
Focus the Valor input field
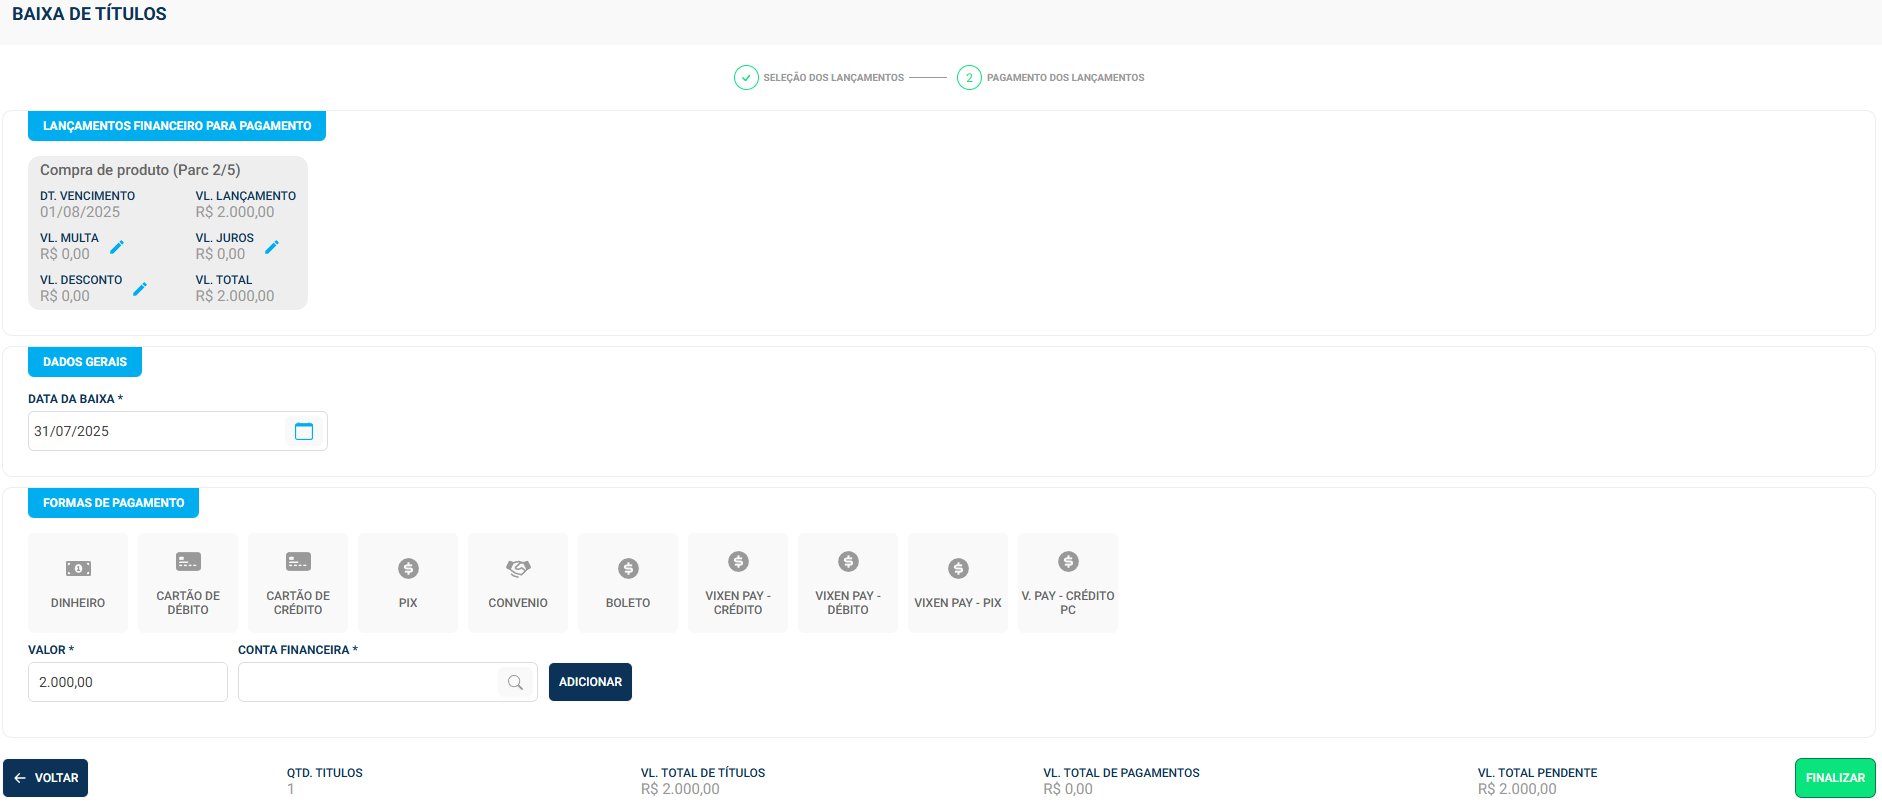click(128, 682)
